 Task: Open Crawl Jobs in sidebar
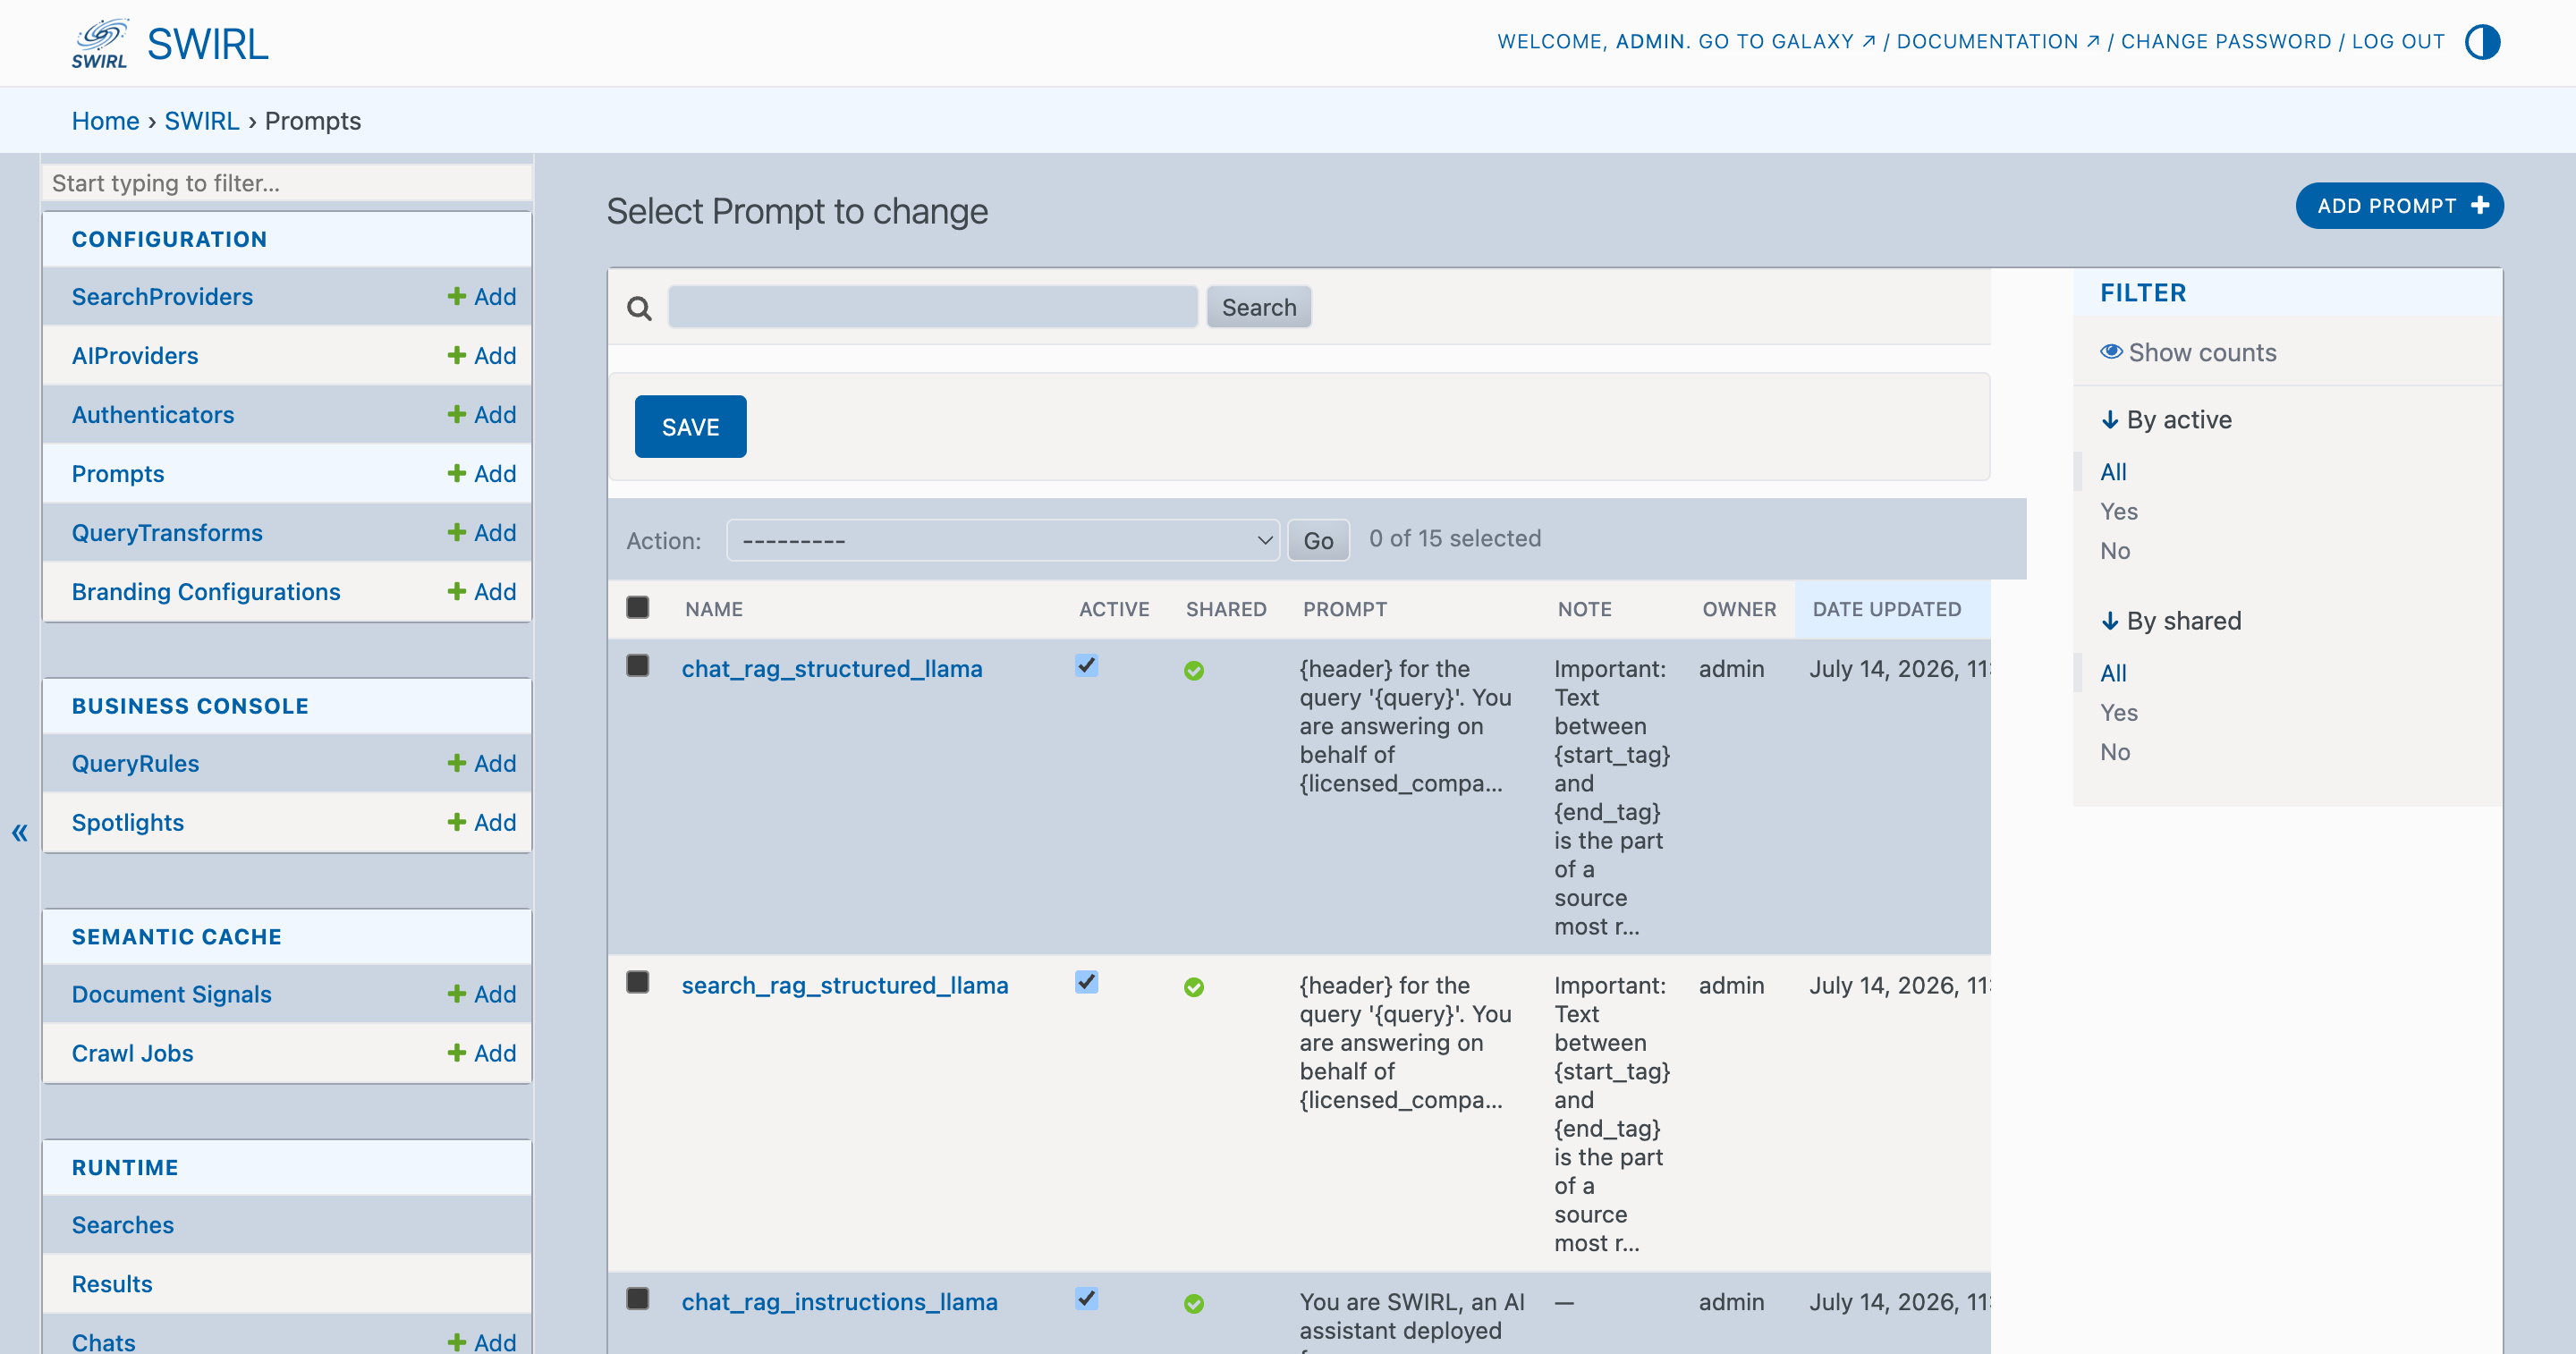click(133, 1053)
